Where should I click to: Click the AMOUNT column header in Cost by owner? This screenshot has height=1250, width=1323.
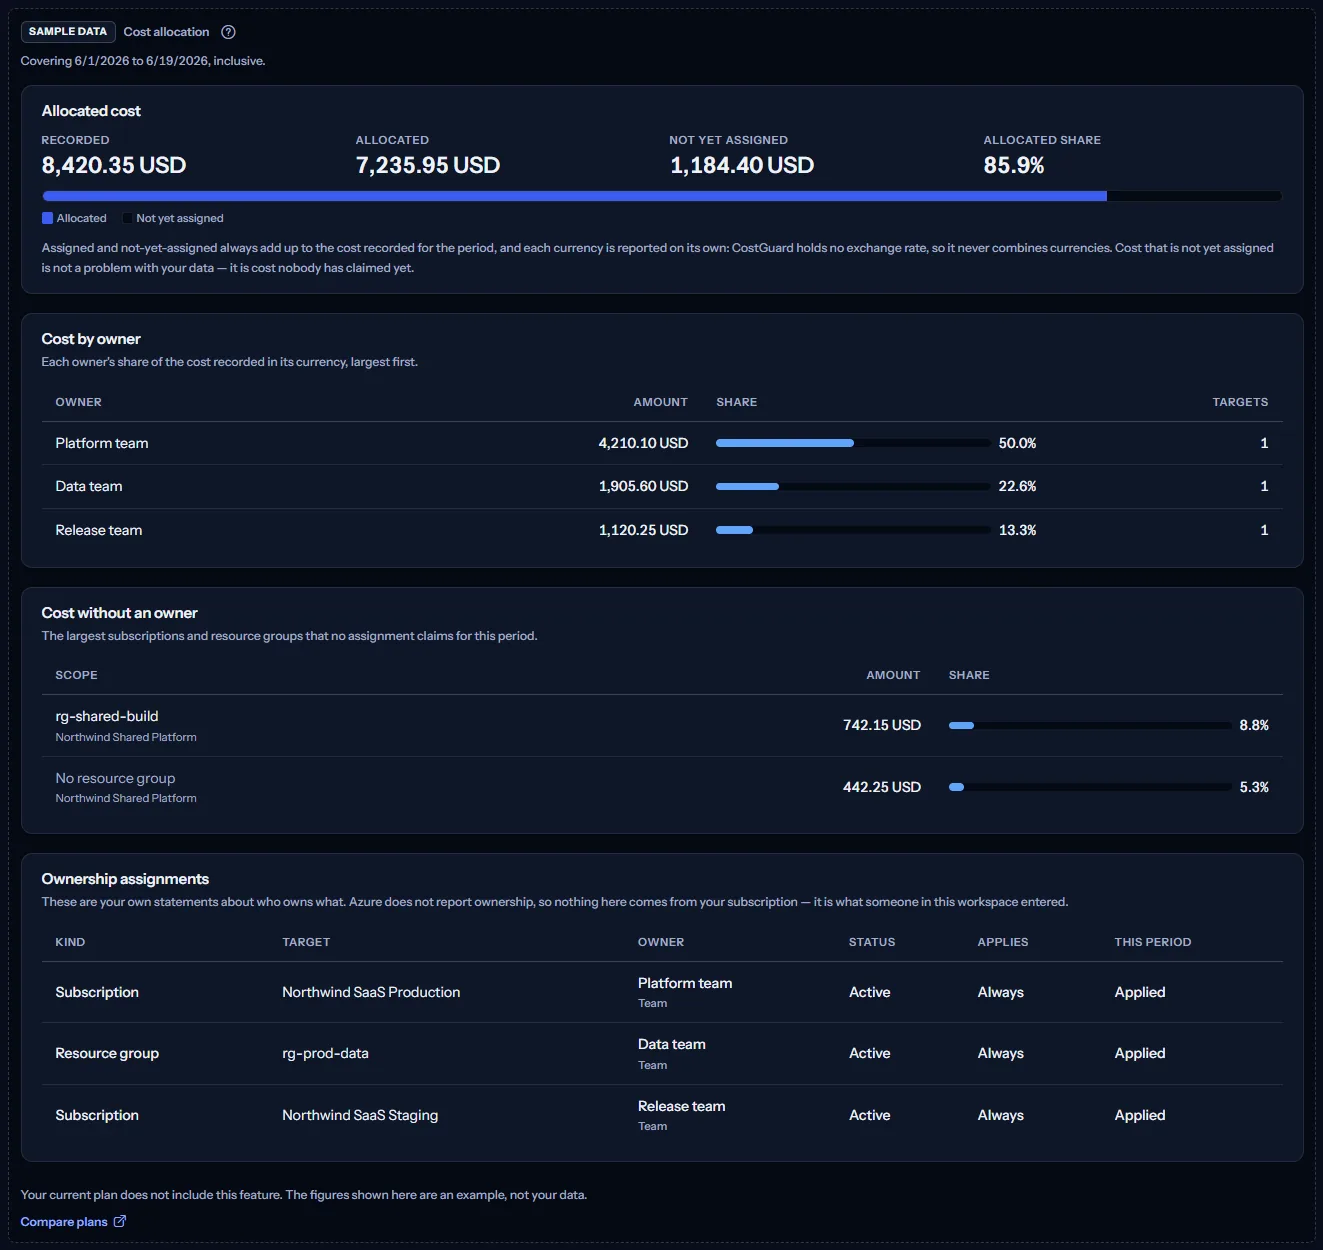tap(661, 402)
